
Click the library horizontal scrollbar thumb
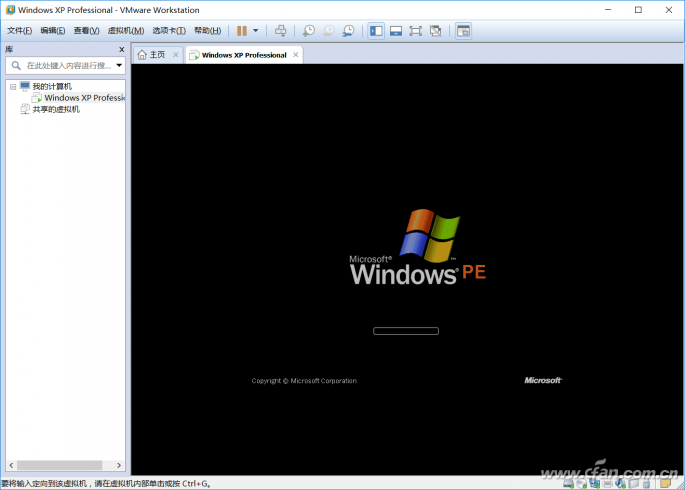(x=59, y=466)
